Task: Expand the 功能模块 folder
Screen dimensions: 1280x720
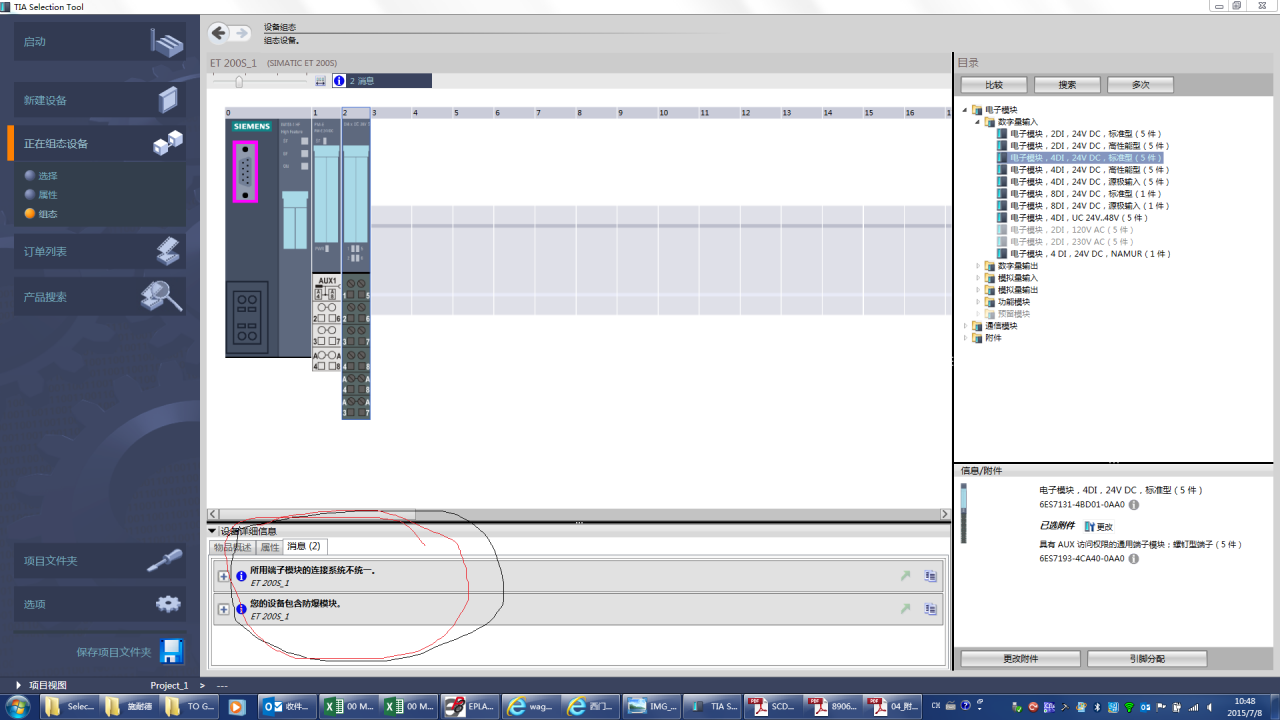Action: pos(978,302)
